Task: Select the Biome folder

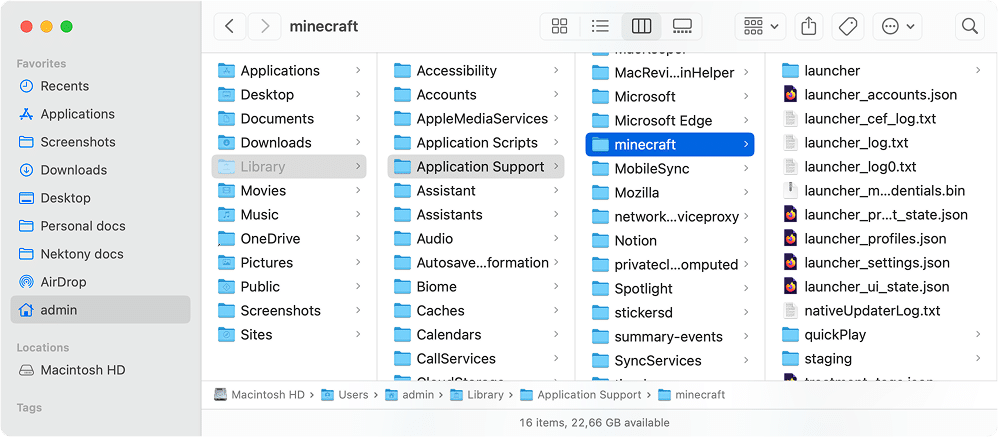Action: click(x=476, y=287)
